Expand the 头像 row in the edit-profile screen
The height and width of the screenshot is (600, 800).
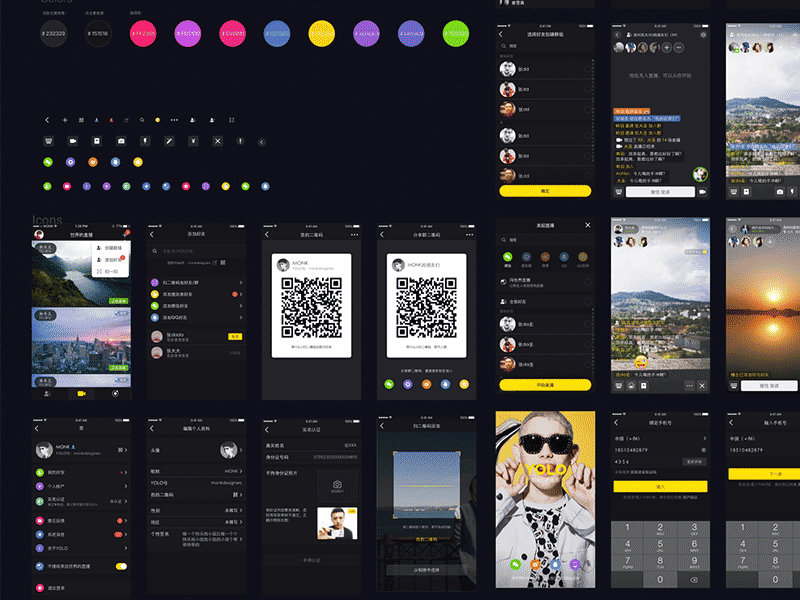(x=196, y=450)
